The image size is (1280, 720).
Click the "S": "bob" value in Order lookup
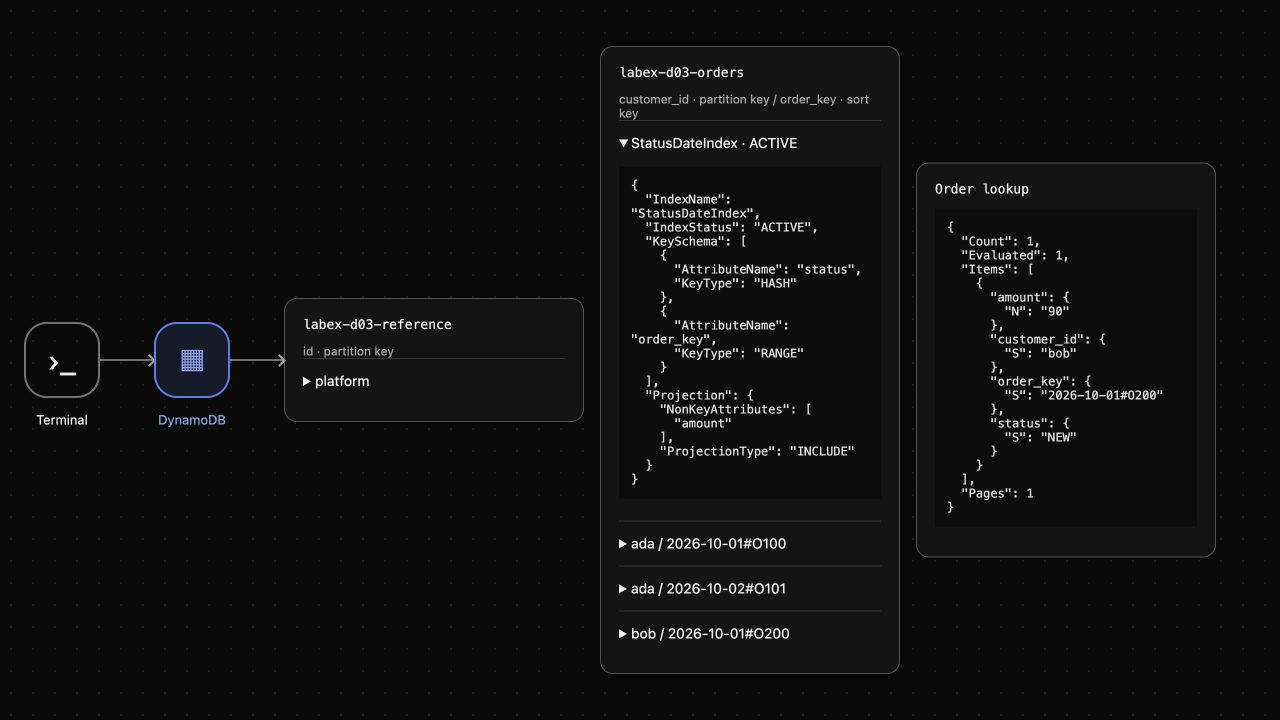[x=1040, y=353]
